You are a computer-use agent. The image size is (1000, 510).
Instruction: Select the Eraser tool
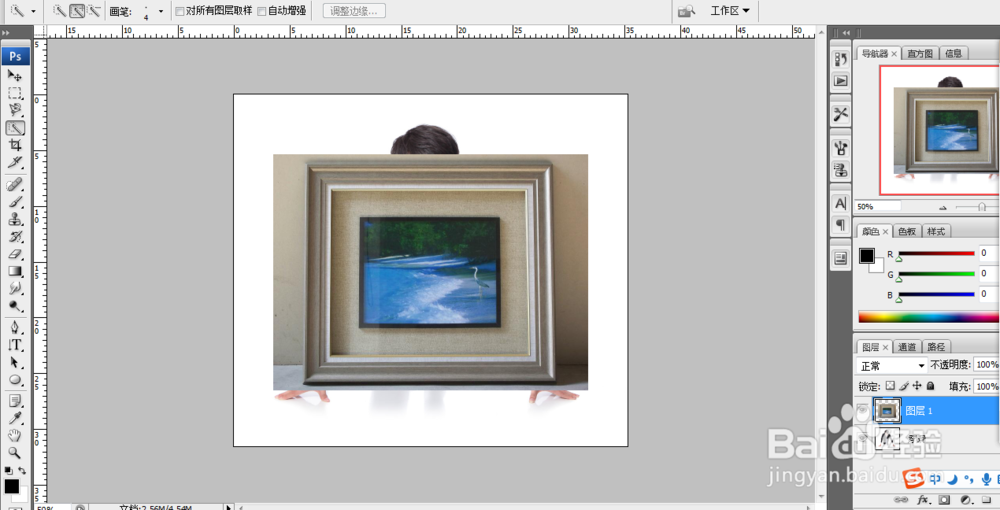(x=15, y=254)
